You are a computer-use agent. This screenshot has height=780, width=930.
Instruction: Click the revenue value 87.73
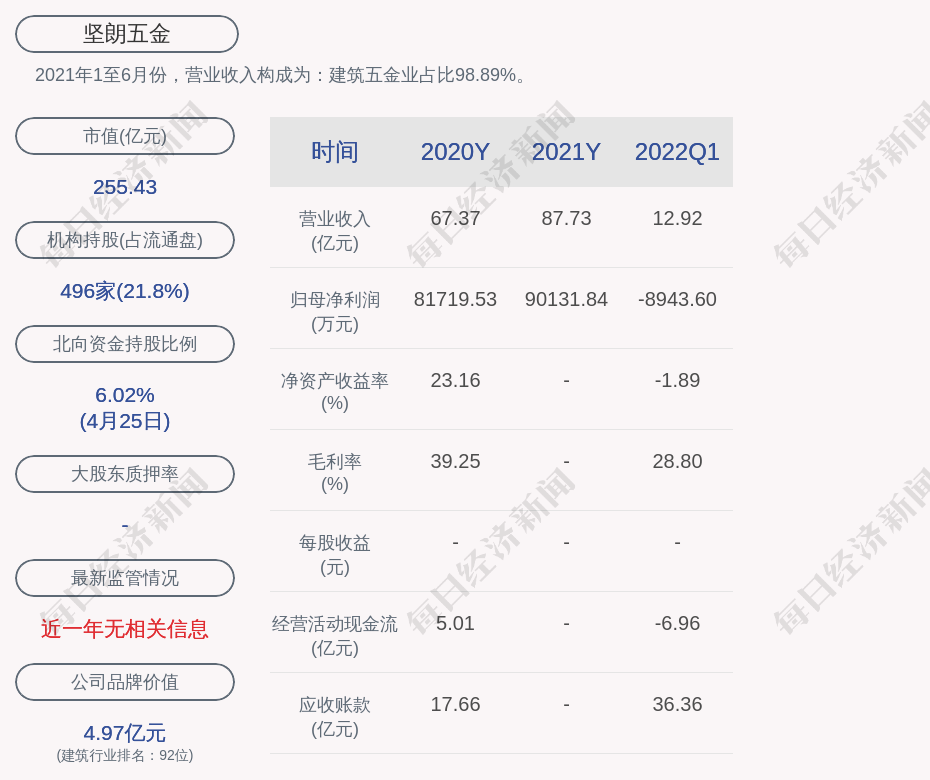(566, 218)
